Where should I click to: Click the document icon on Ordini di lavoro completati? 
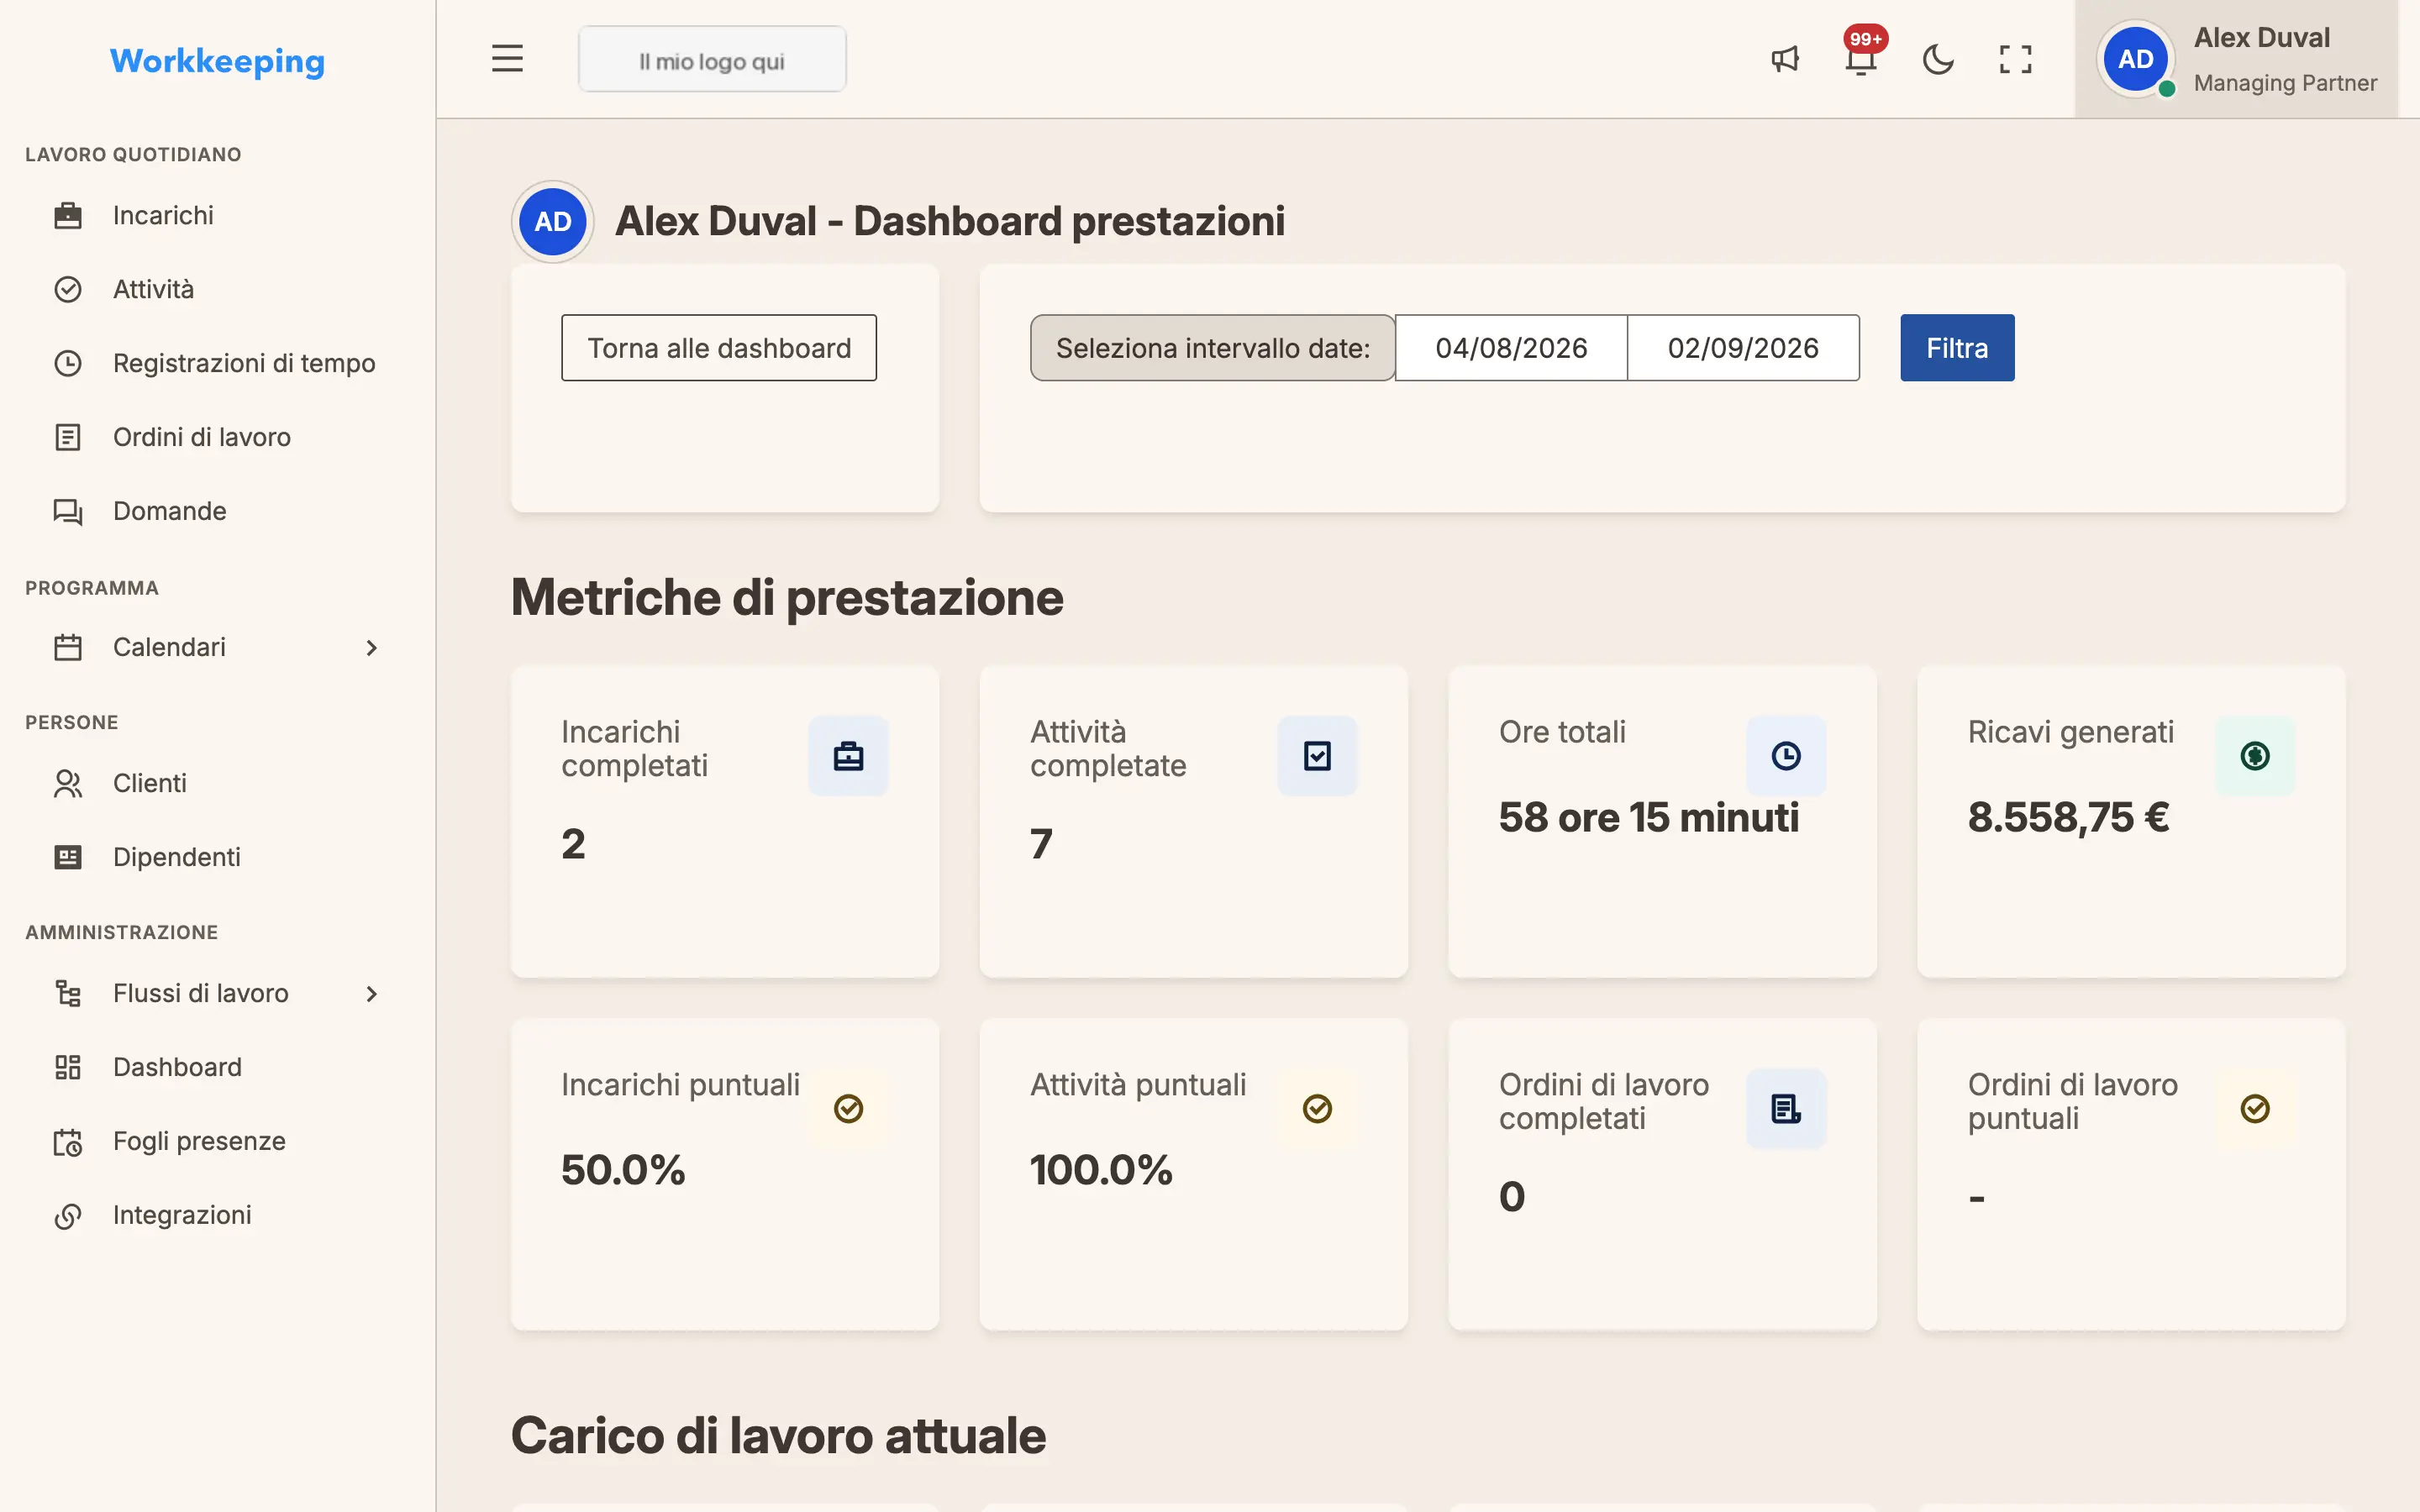coord(1786,1108)
